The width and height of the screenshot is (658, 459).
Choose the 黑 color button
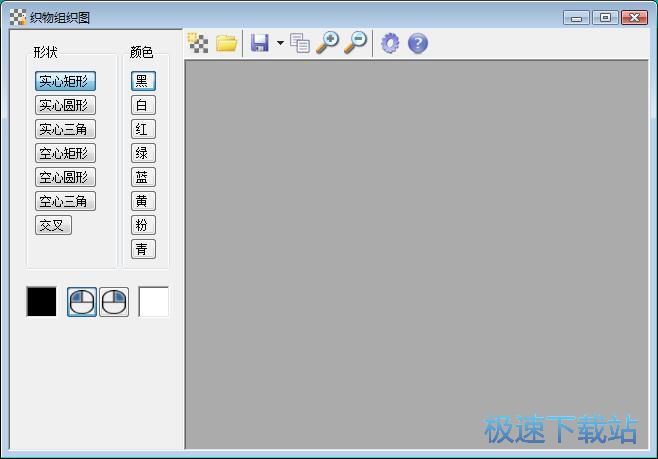tap(143, 81)
